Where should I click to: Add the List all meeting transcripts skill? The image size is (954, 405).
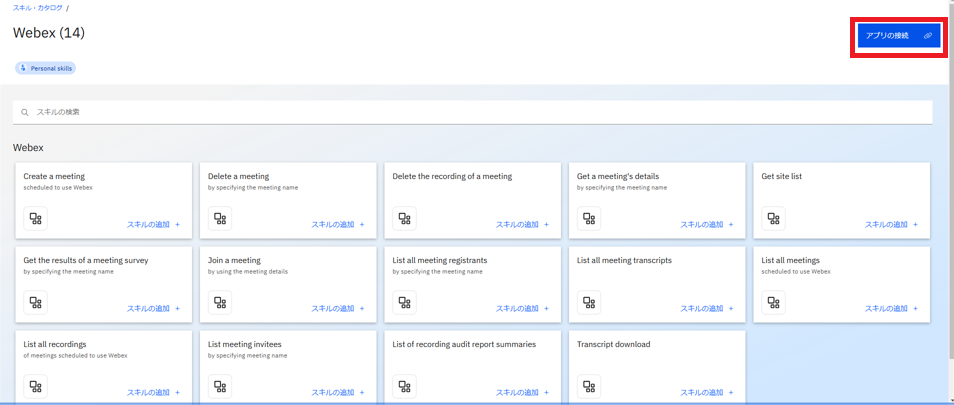[x=707, y=308]
